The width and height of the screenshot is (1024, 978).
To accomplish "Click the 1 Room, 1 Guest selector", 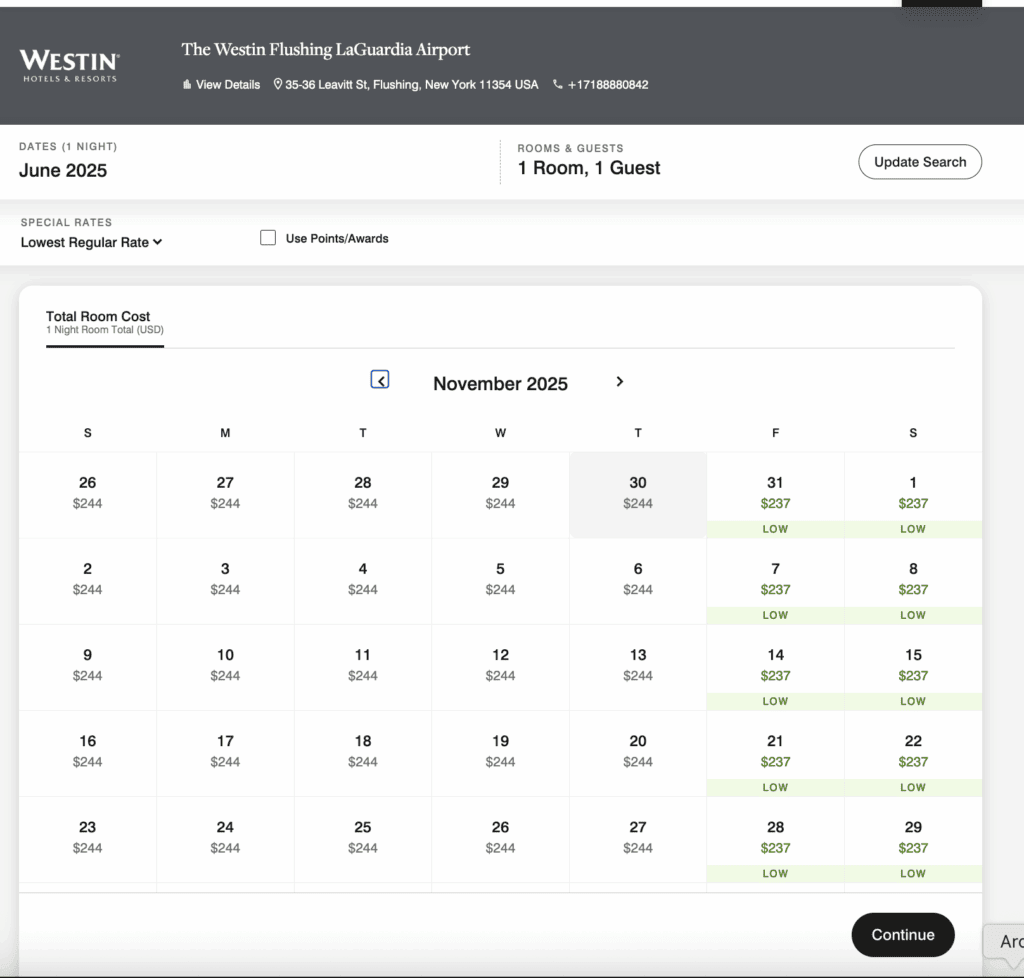I will [x=588, y=168].
